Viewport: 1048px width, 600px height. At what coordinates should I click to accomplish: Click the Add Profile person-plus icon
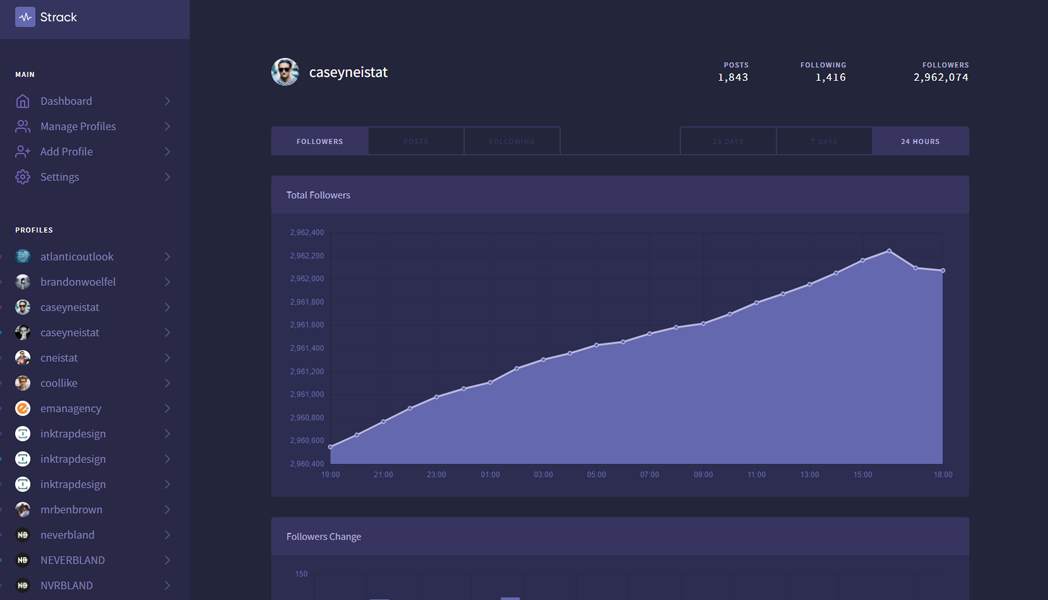pos(23,151)
